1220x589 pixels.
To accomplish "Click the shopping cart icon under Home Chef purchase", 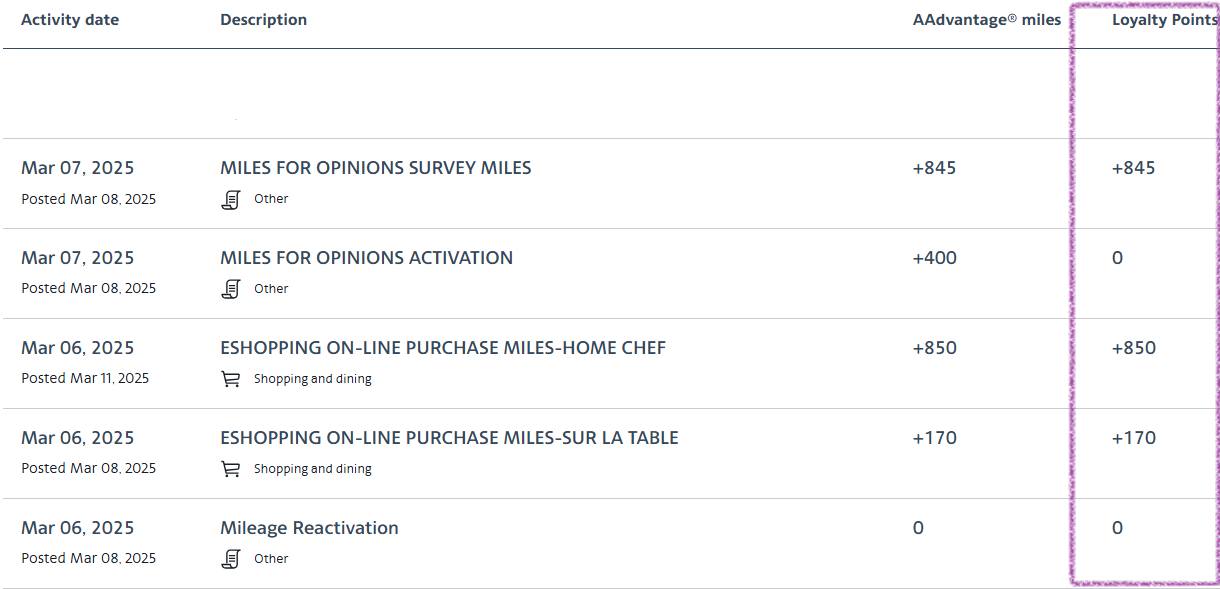I will (231, 379).
